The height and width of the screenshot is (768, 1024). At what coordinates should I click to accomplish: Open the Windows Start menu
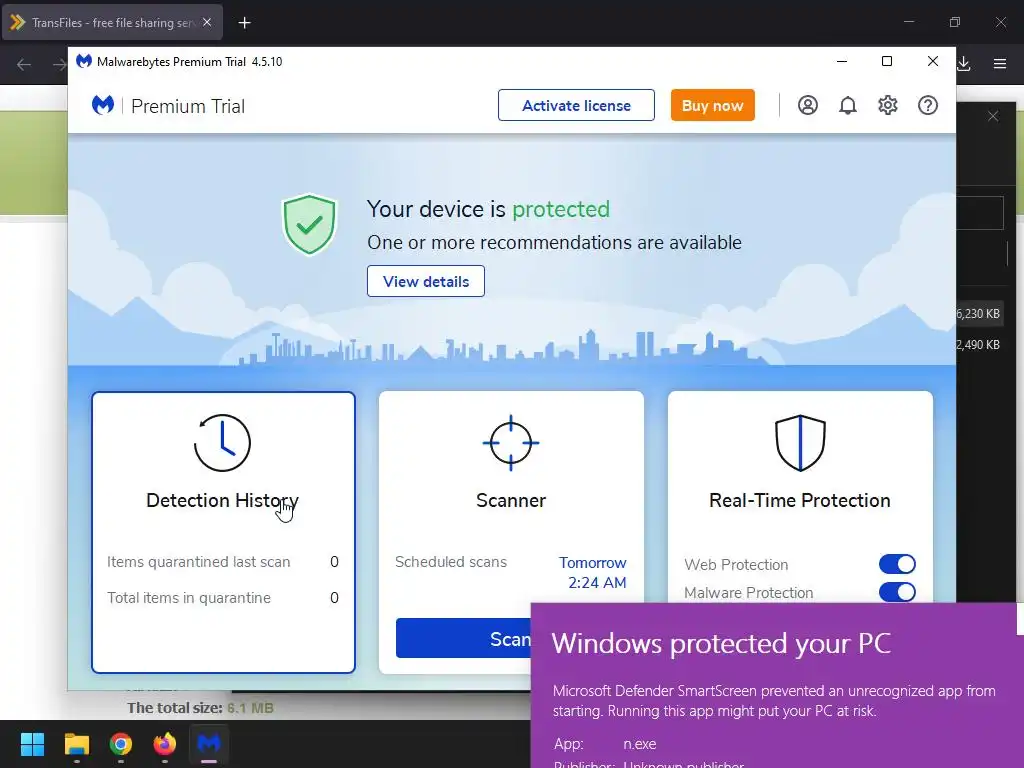32,744
